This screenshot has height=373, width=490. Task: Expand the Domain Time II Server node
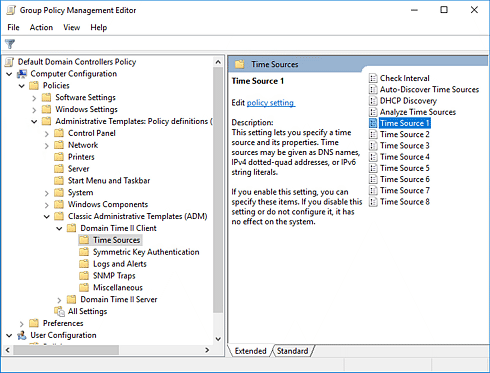coord(59,300)
